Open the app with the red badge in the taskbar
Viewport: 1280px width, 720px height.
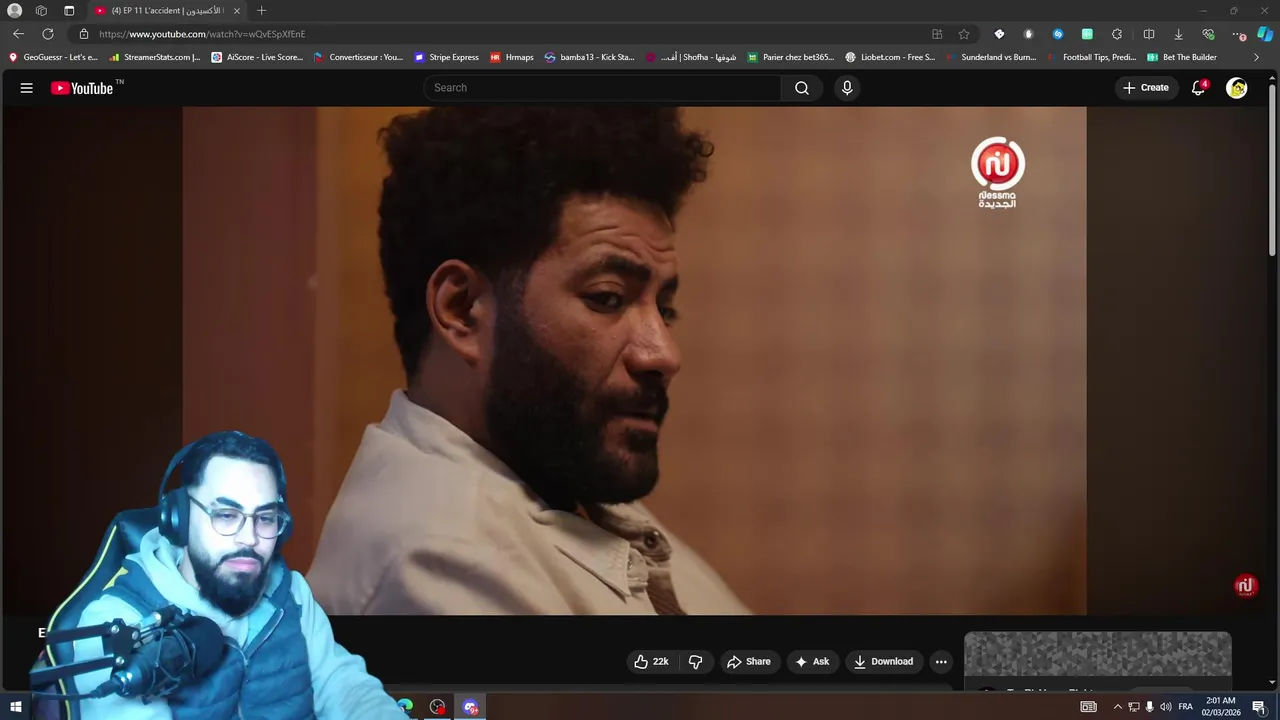[437, 707]
